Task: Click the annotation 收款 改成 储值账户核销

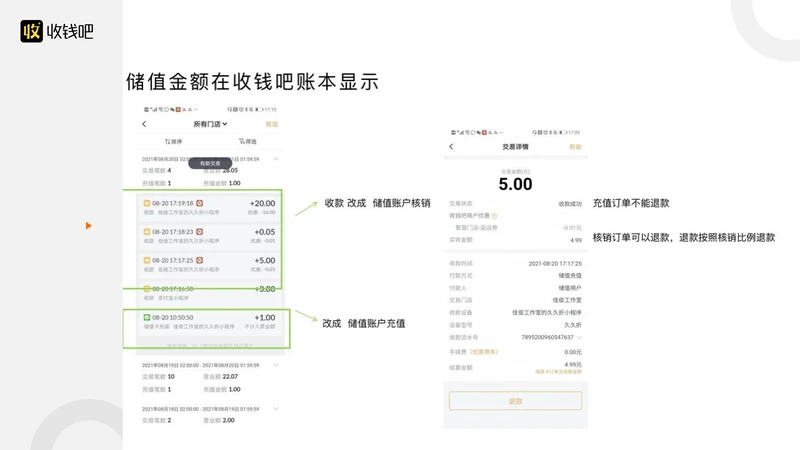Action: [x=378, y=203]
